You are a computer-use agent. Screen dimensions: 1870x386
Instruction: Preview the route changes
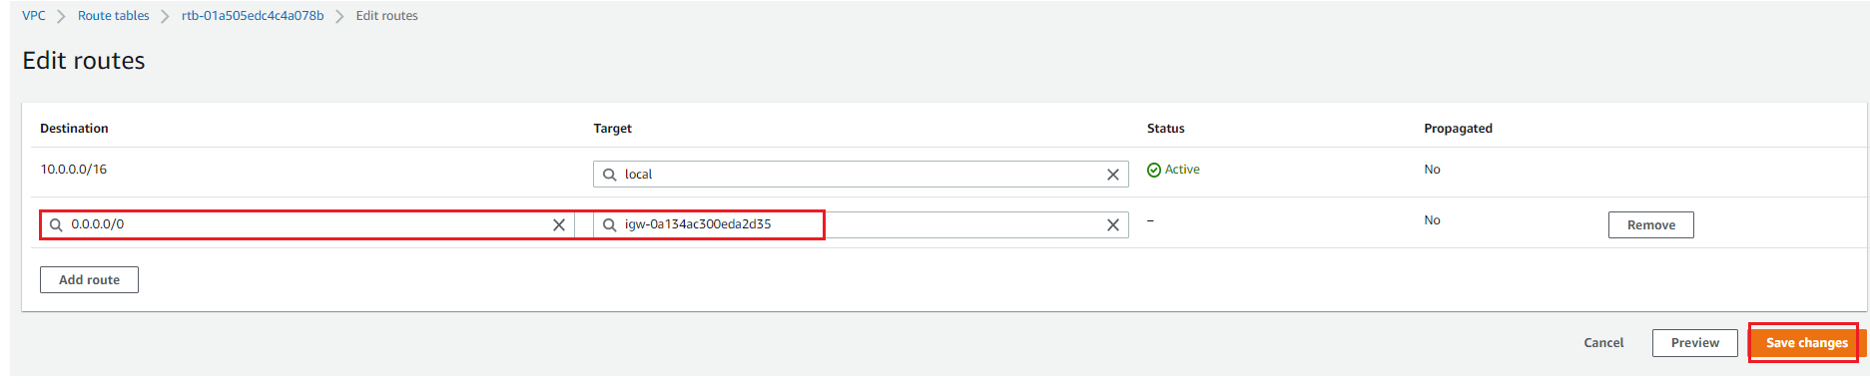click(1694, 343)
